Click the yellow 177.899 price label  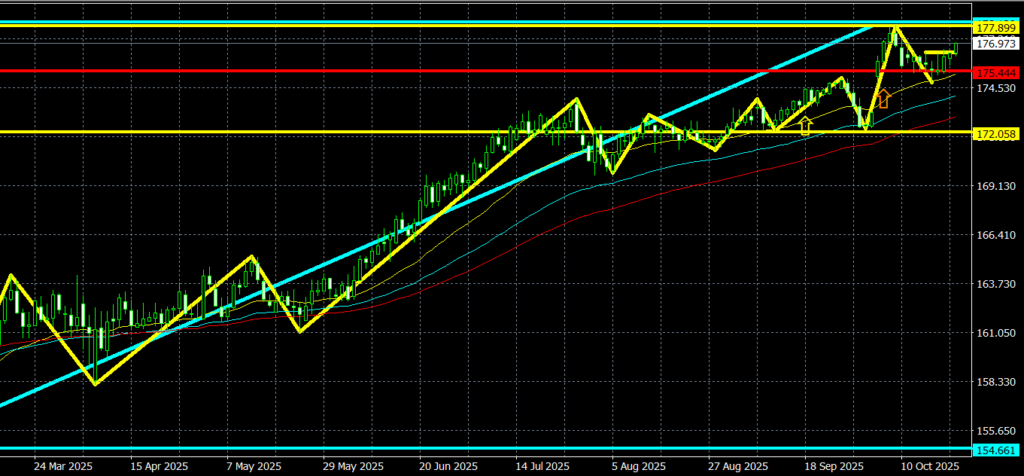click(x=994, y=29)
